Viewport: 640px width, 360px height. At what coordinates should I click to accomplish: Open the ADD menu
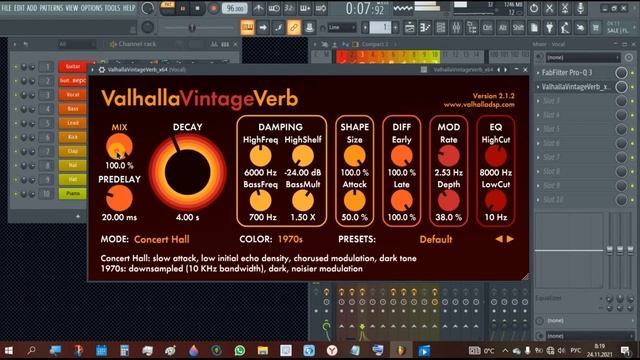tap(32, 8)
